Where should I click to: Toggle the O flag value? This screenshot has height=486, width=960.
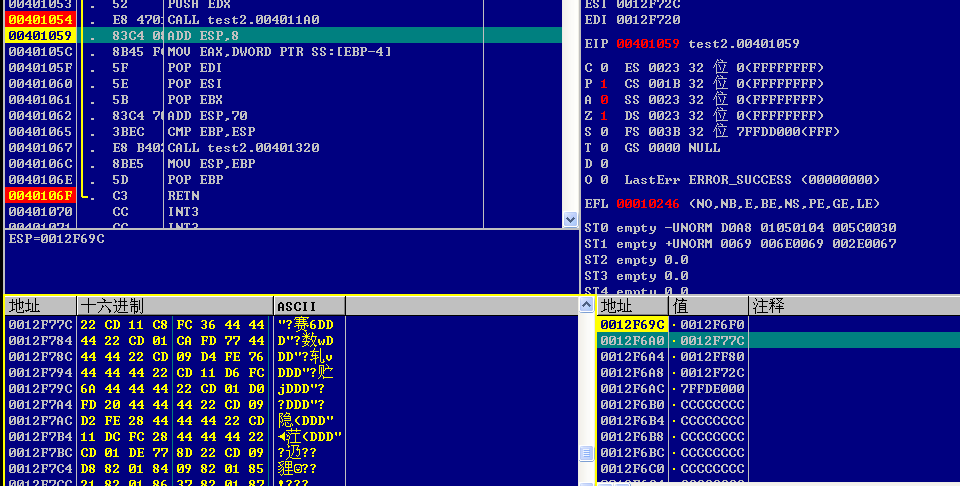[604, 179]
